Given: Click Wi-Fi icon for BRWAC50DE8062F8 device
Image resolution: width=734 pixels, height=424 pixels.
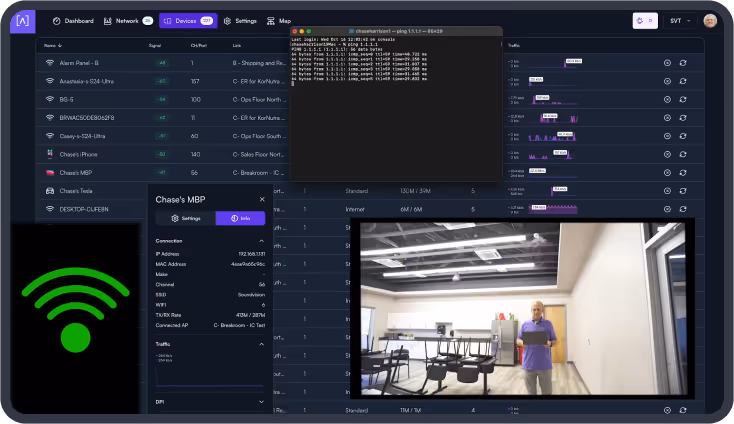Looking at the screenshot, I should (x=50, y=117).
